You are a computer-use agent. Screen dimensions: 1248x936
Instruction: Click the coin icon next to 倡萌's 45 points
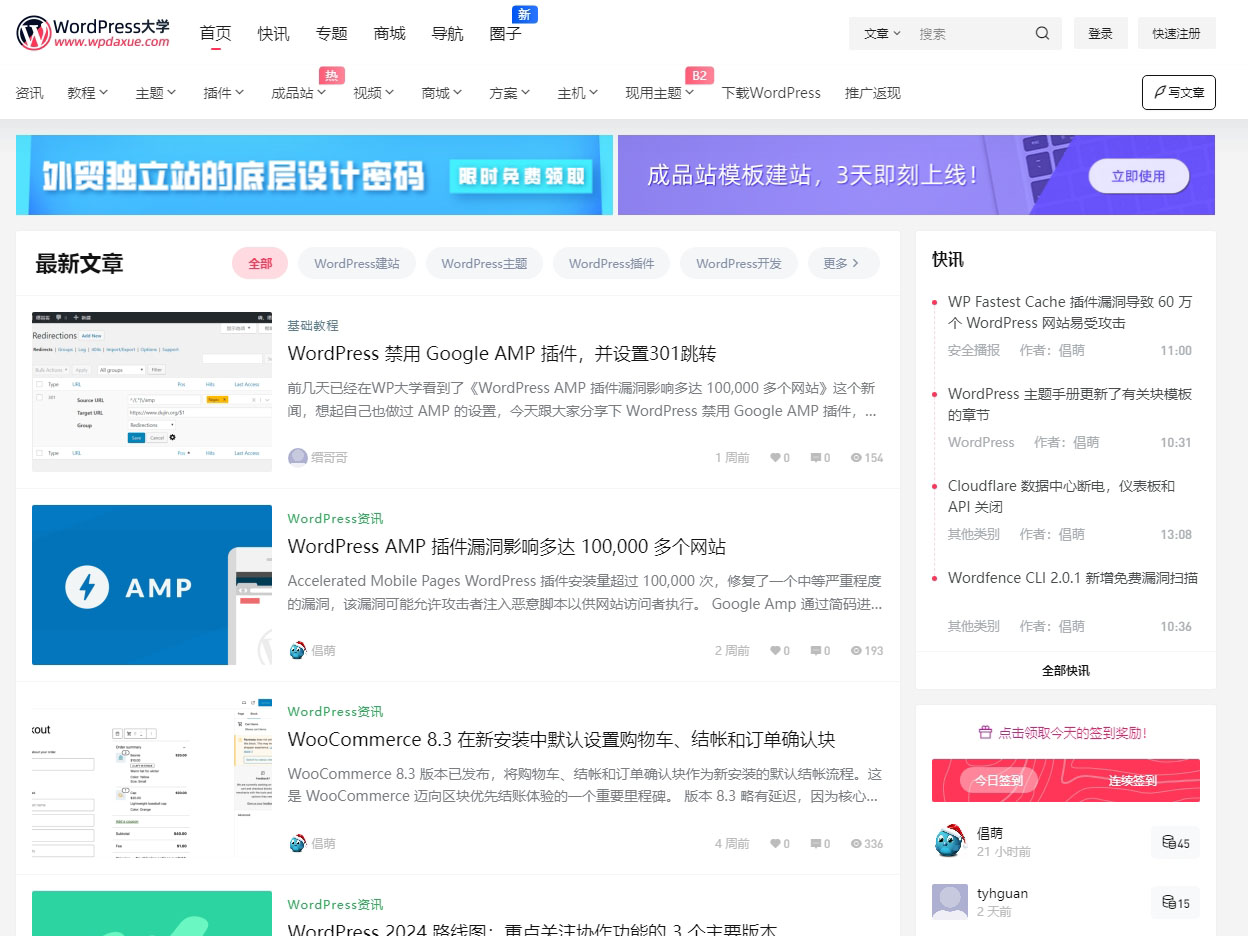pos(1168,842)
